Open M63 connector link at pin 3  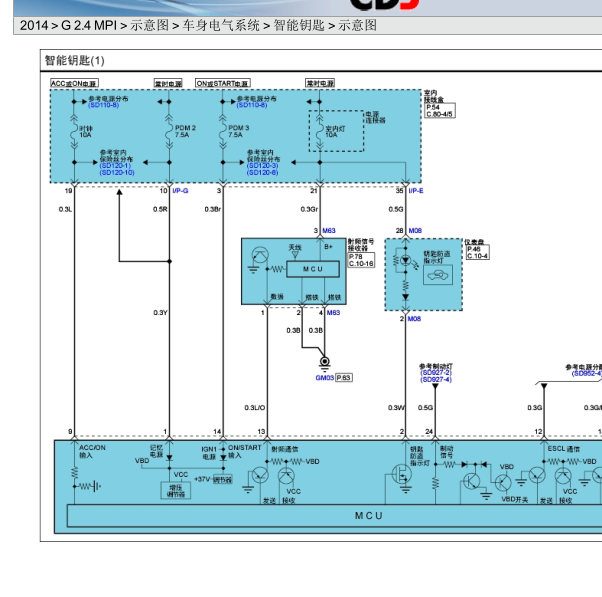click(329, 230)
